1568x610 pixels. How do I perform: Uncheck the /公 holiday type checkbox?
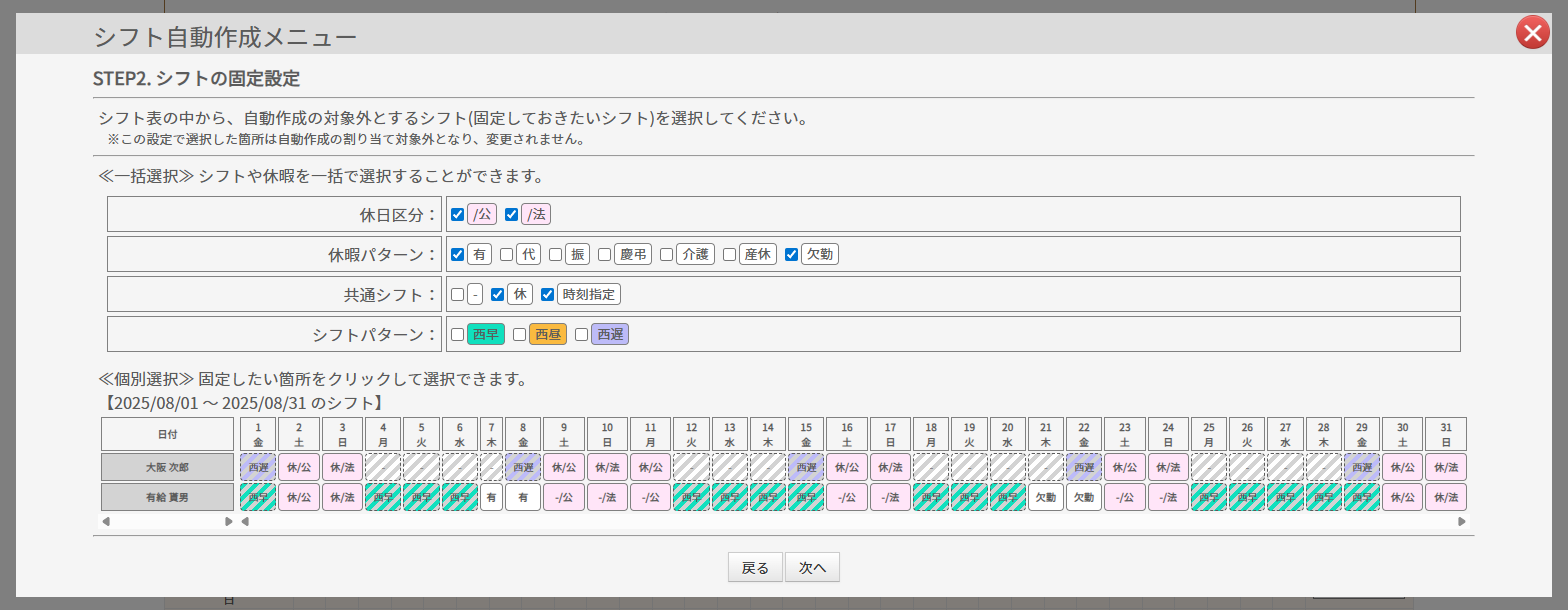[457, 214]
